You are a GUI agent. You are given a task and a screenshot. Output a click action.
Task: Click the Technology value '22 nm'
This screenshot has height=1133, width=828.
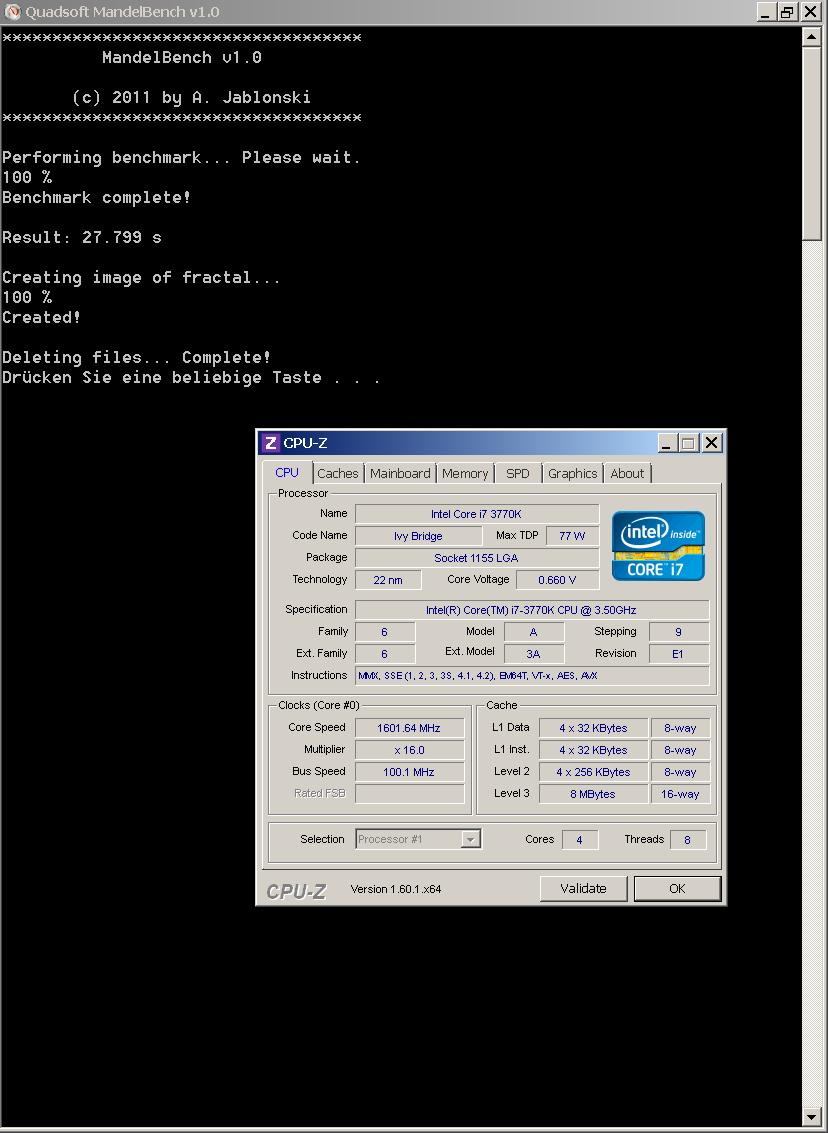tap(388, 580)
